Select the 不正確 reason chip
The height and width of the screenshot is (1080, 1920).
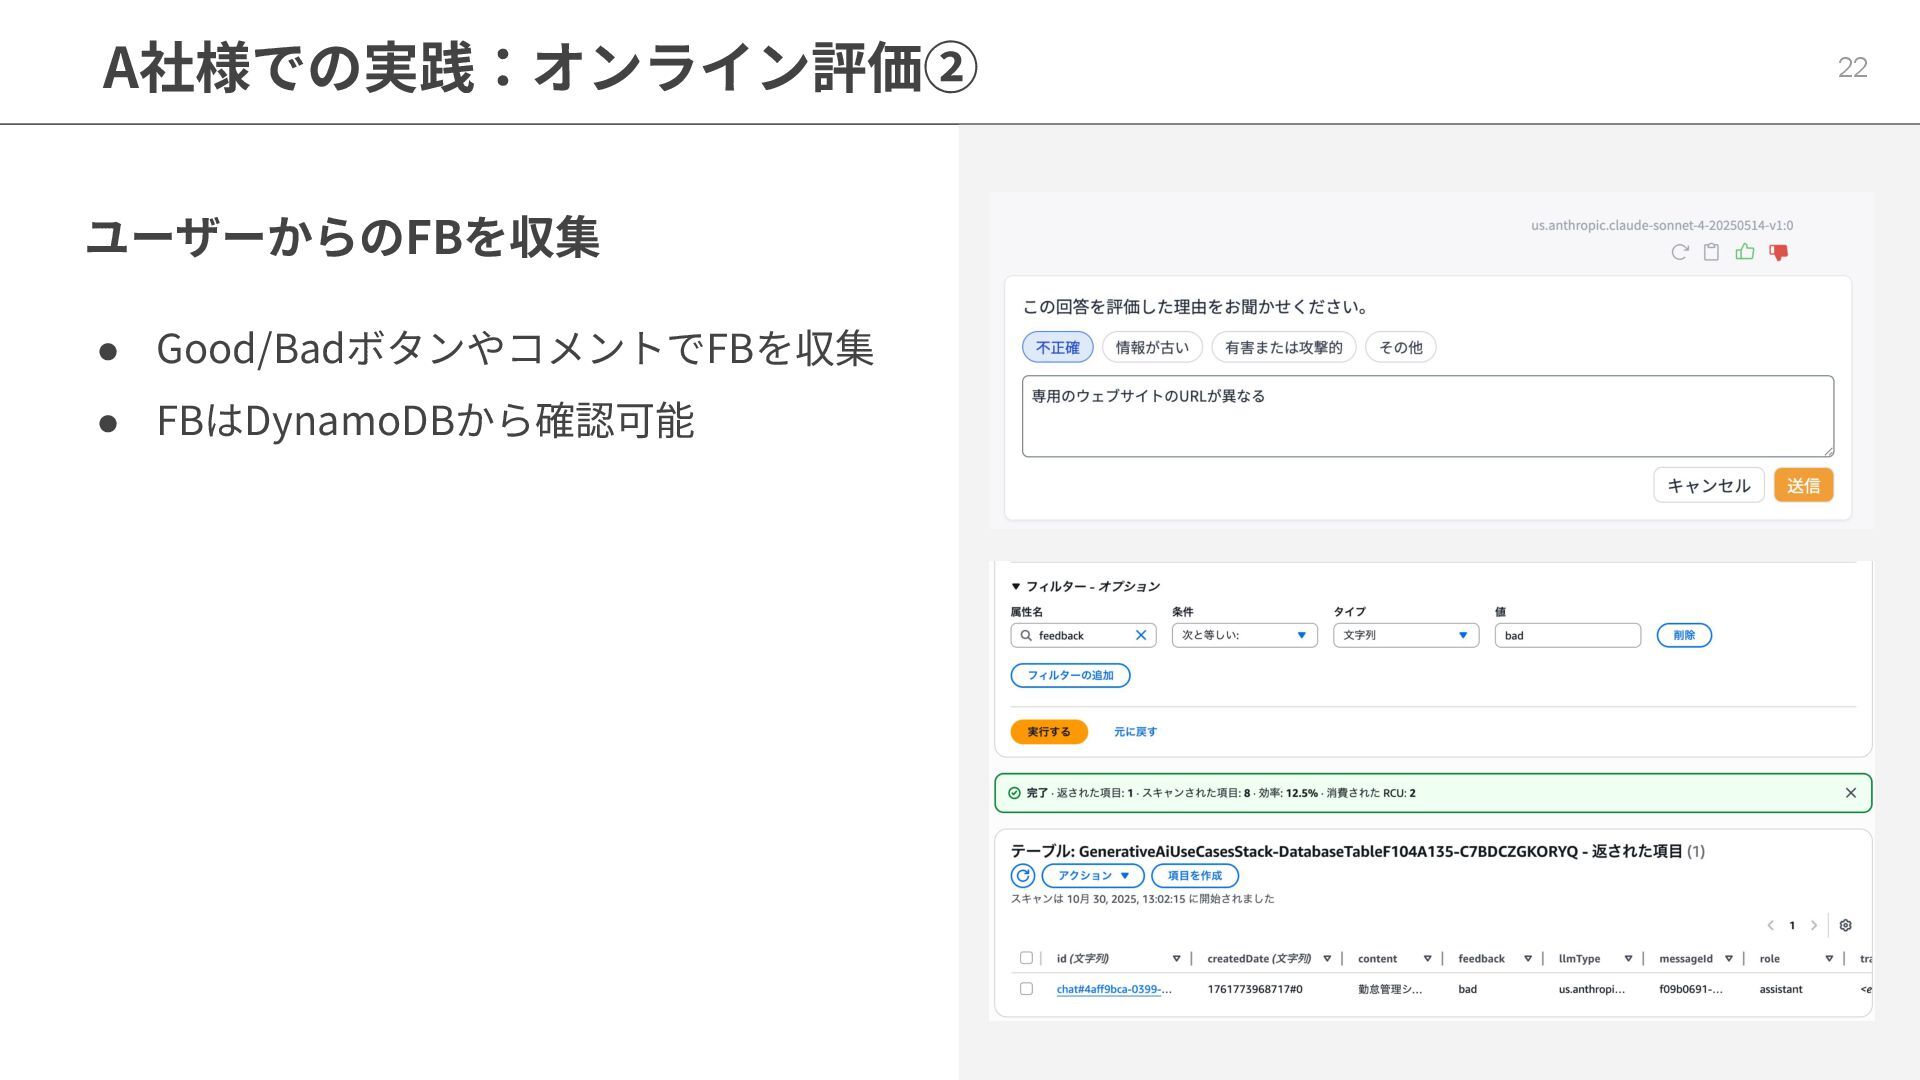tap(1057, 347)
